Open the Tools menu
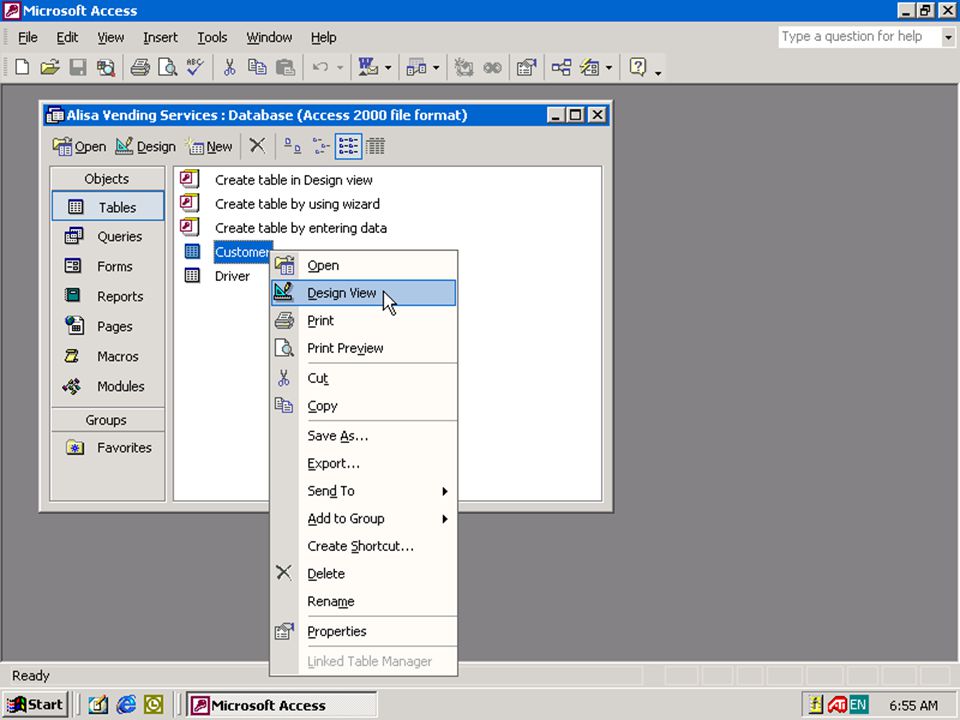The width and height of the screenshot is (960, 720). coord(212,37)
